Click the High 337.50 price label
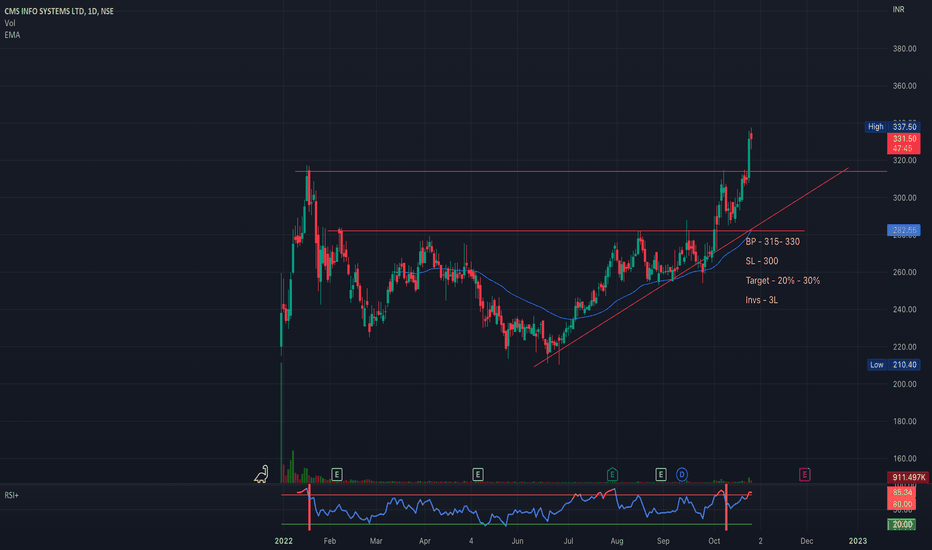This screenshot has width=932, height=550. point(892,127)
